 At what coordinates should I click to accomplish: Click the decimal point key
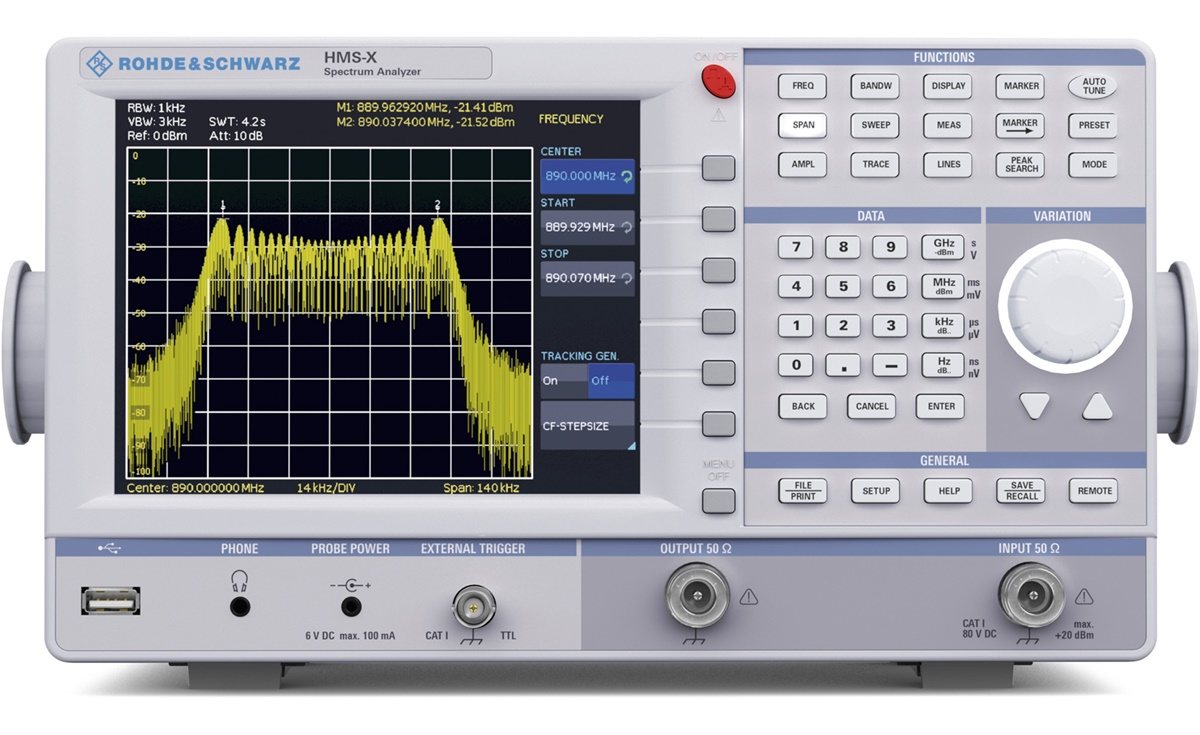(843, 365)
